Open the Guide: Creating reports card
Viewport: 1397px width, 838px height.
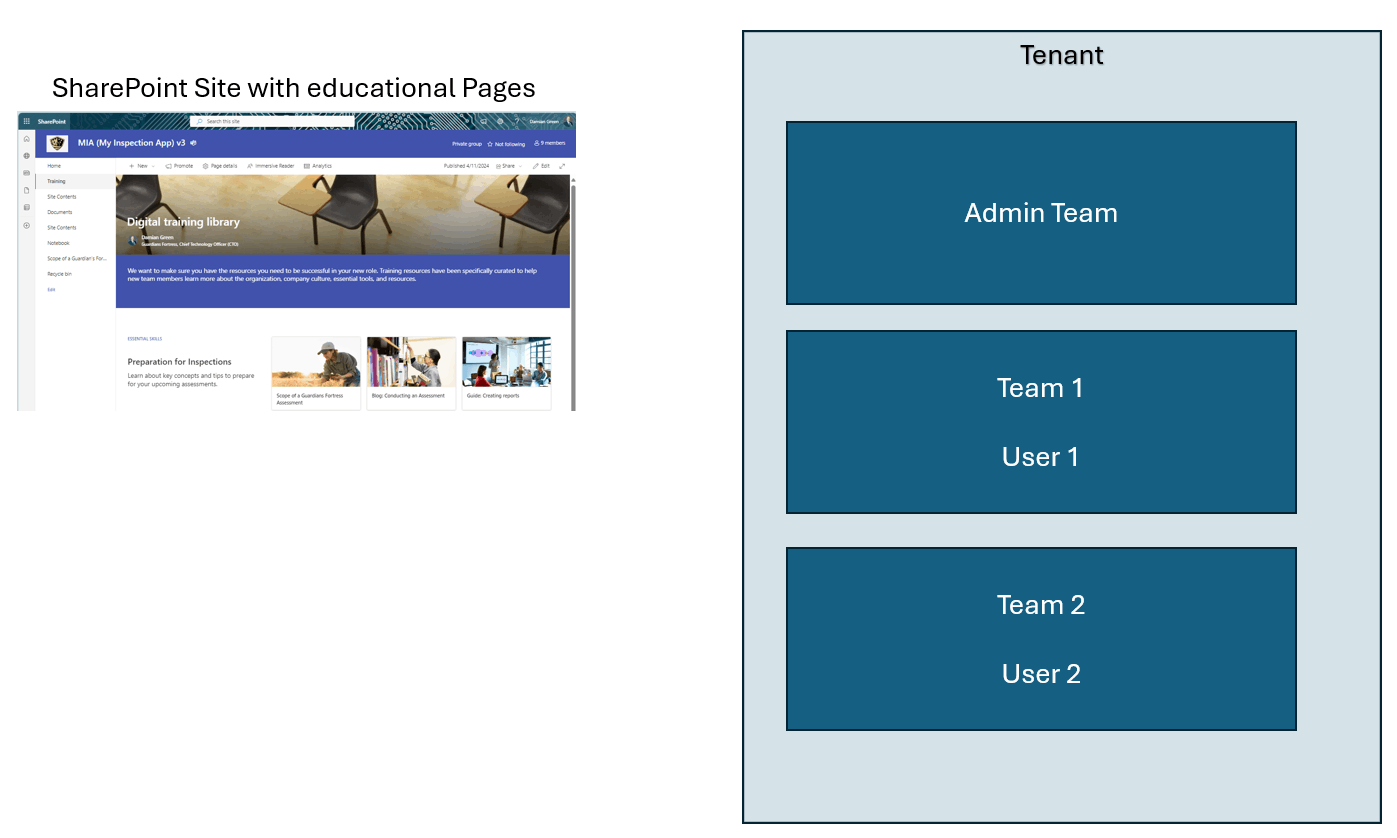tap(506, 373)
